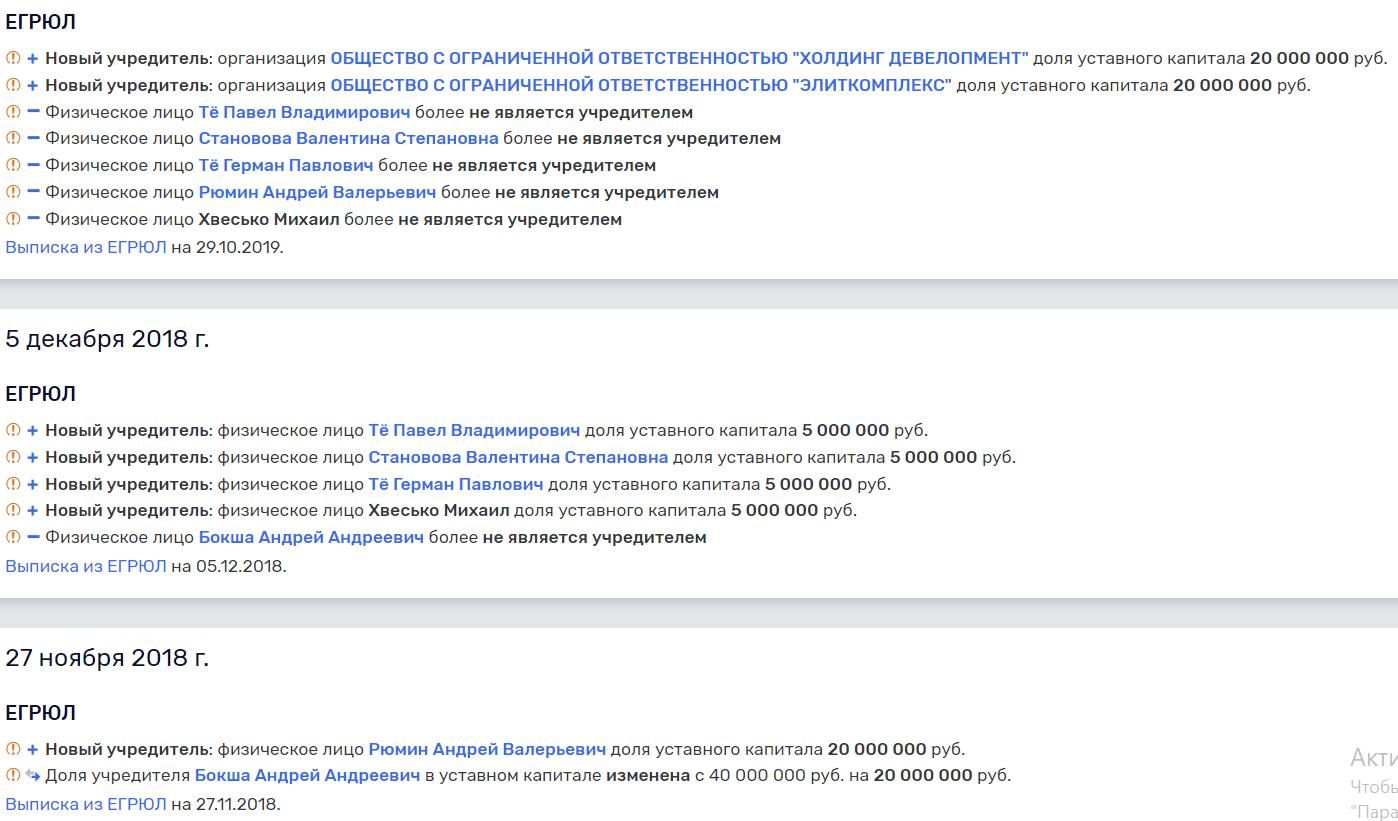Open Бокша Андрей Андреевич link in the share changed row
Image resolution: width=1398 pixels, height=821 pixels.
[x=307, y=775]
